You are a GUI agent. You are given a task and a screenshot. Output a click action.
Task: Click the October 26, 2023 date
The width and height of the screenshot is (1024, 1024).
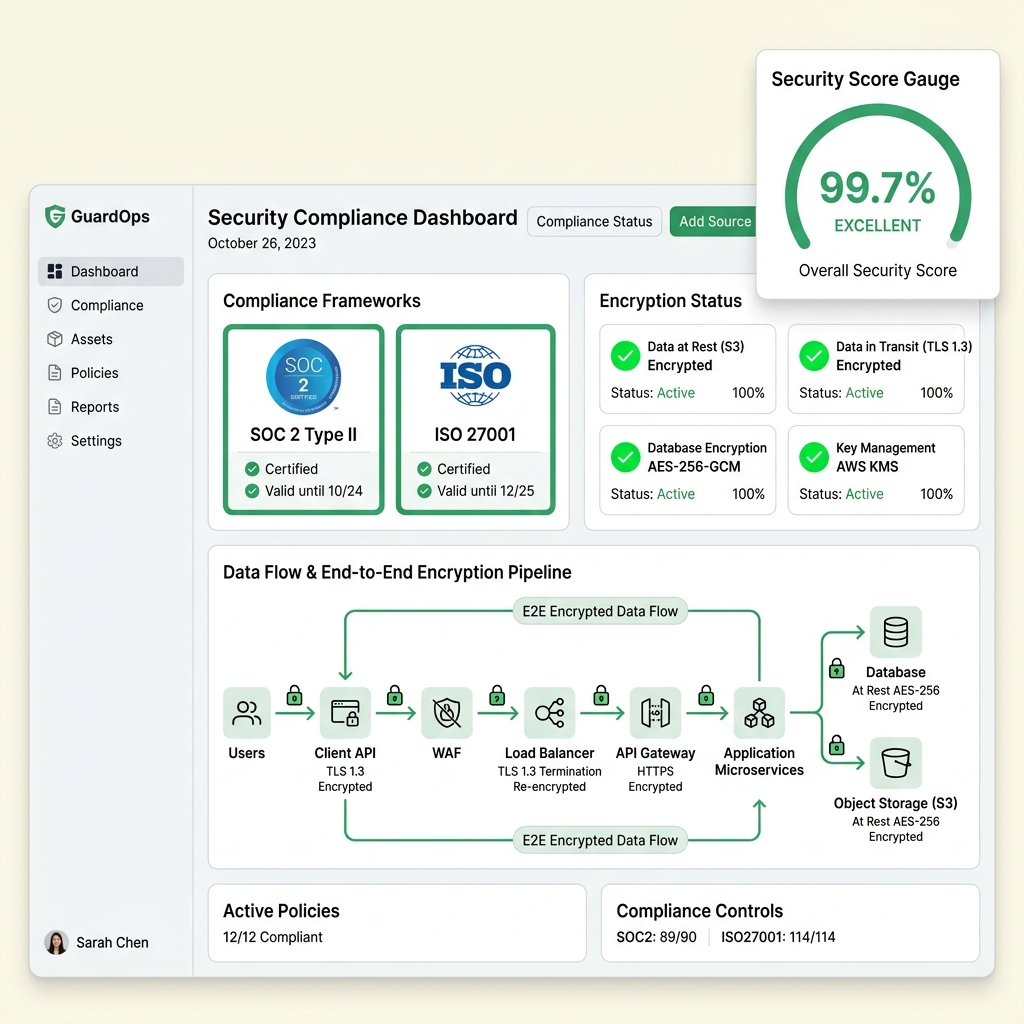click(x=262, y=243)
